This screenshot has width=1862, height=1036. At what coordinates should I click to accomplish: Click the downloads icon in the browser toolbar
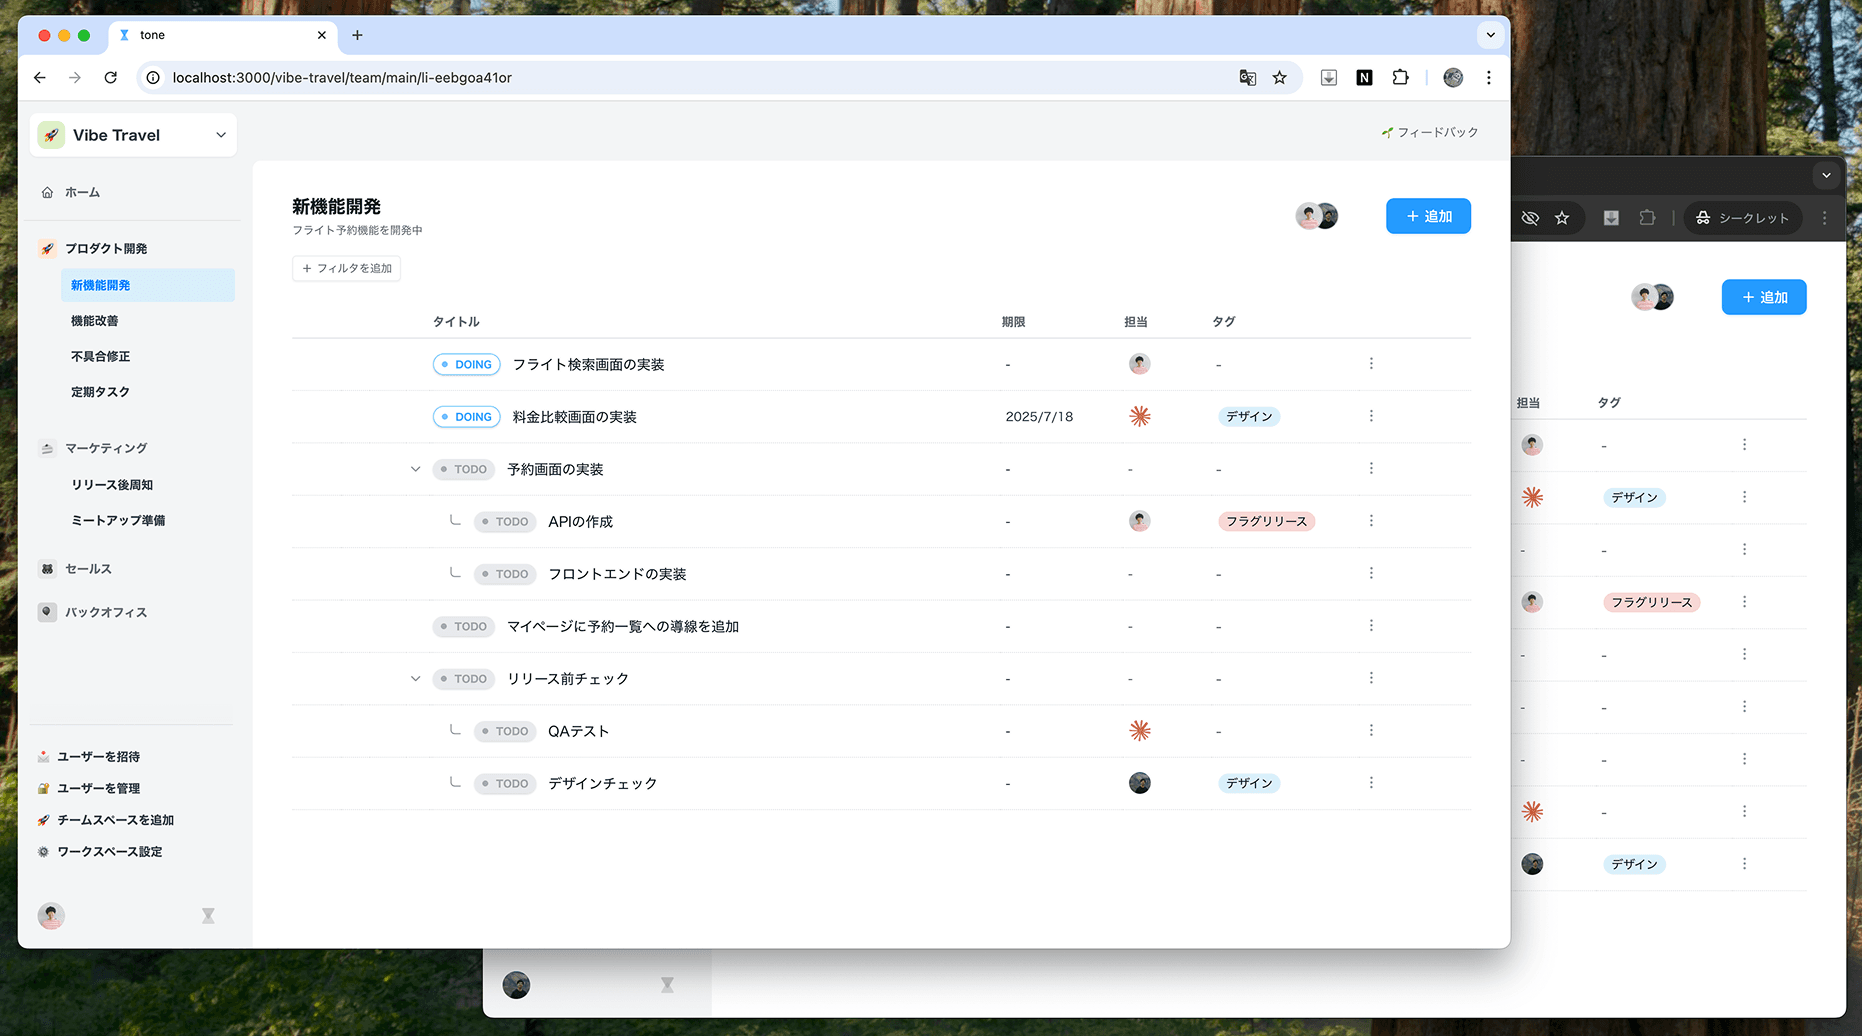pos(1328,77)
